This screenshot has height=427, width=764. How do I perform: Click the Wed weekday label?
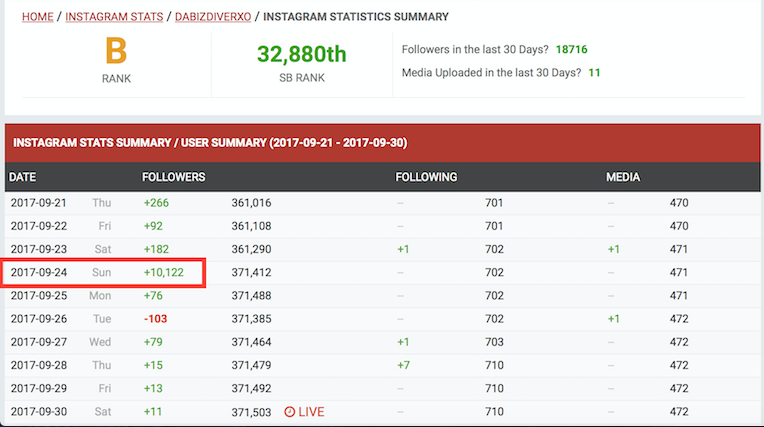pos(100,342)
